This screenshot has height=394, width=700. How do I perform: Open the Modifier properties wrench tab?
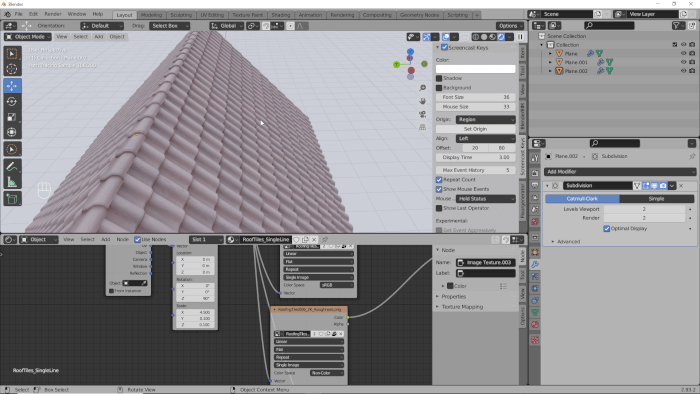[535, 265]
